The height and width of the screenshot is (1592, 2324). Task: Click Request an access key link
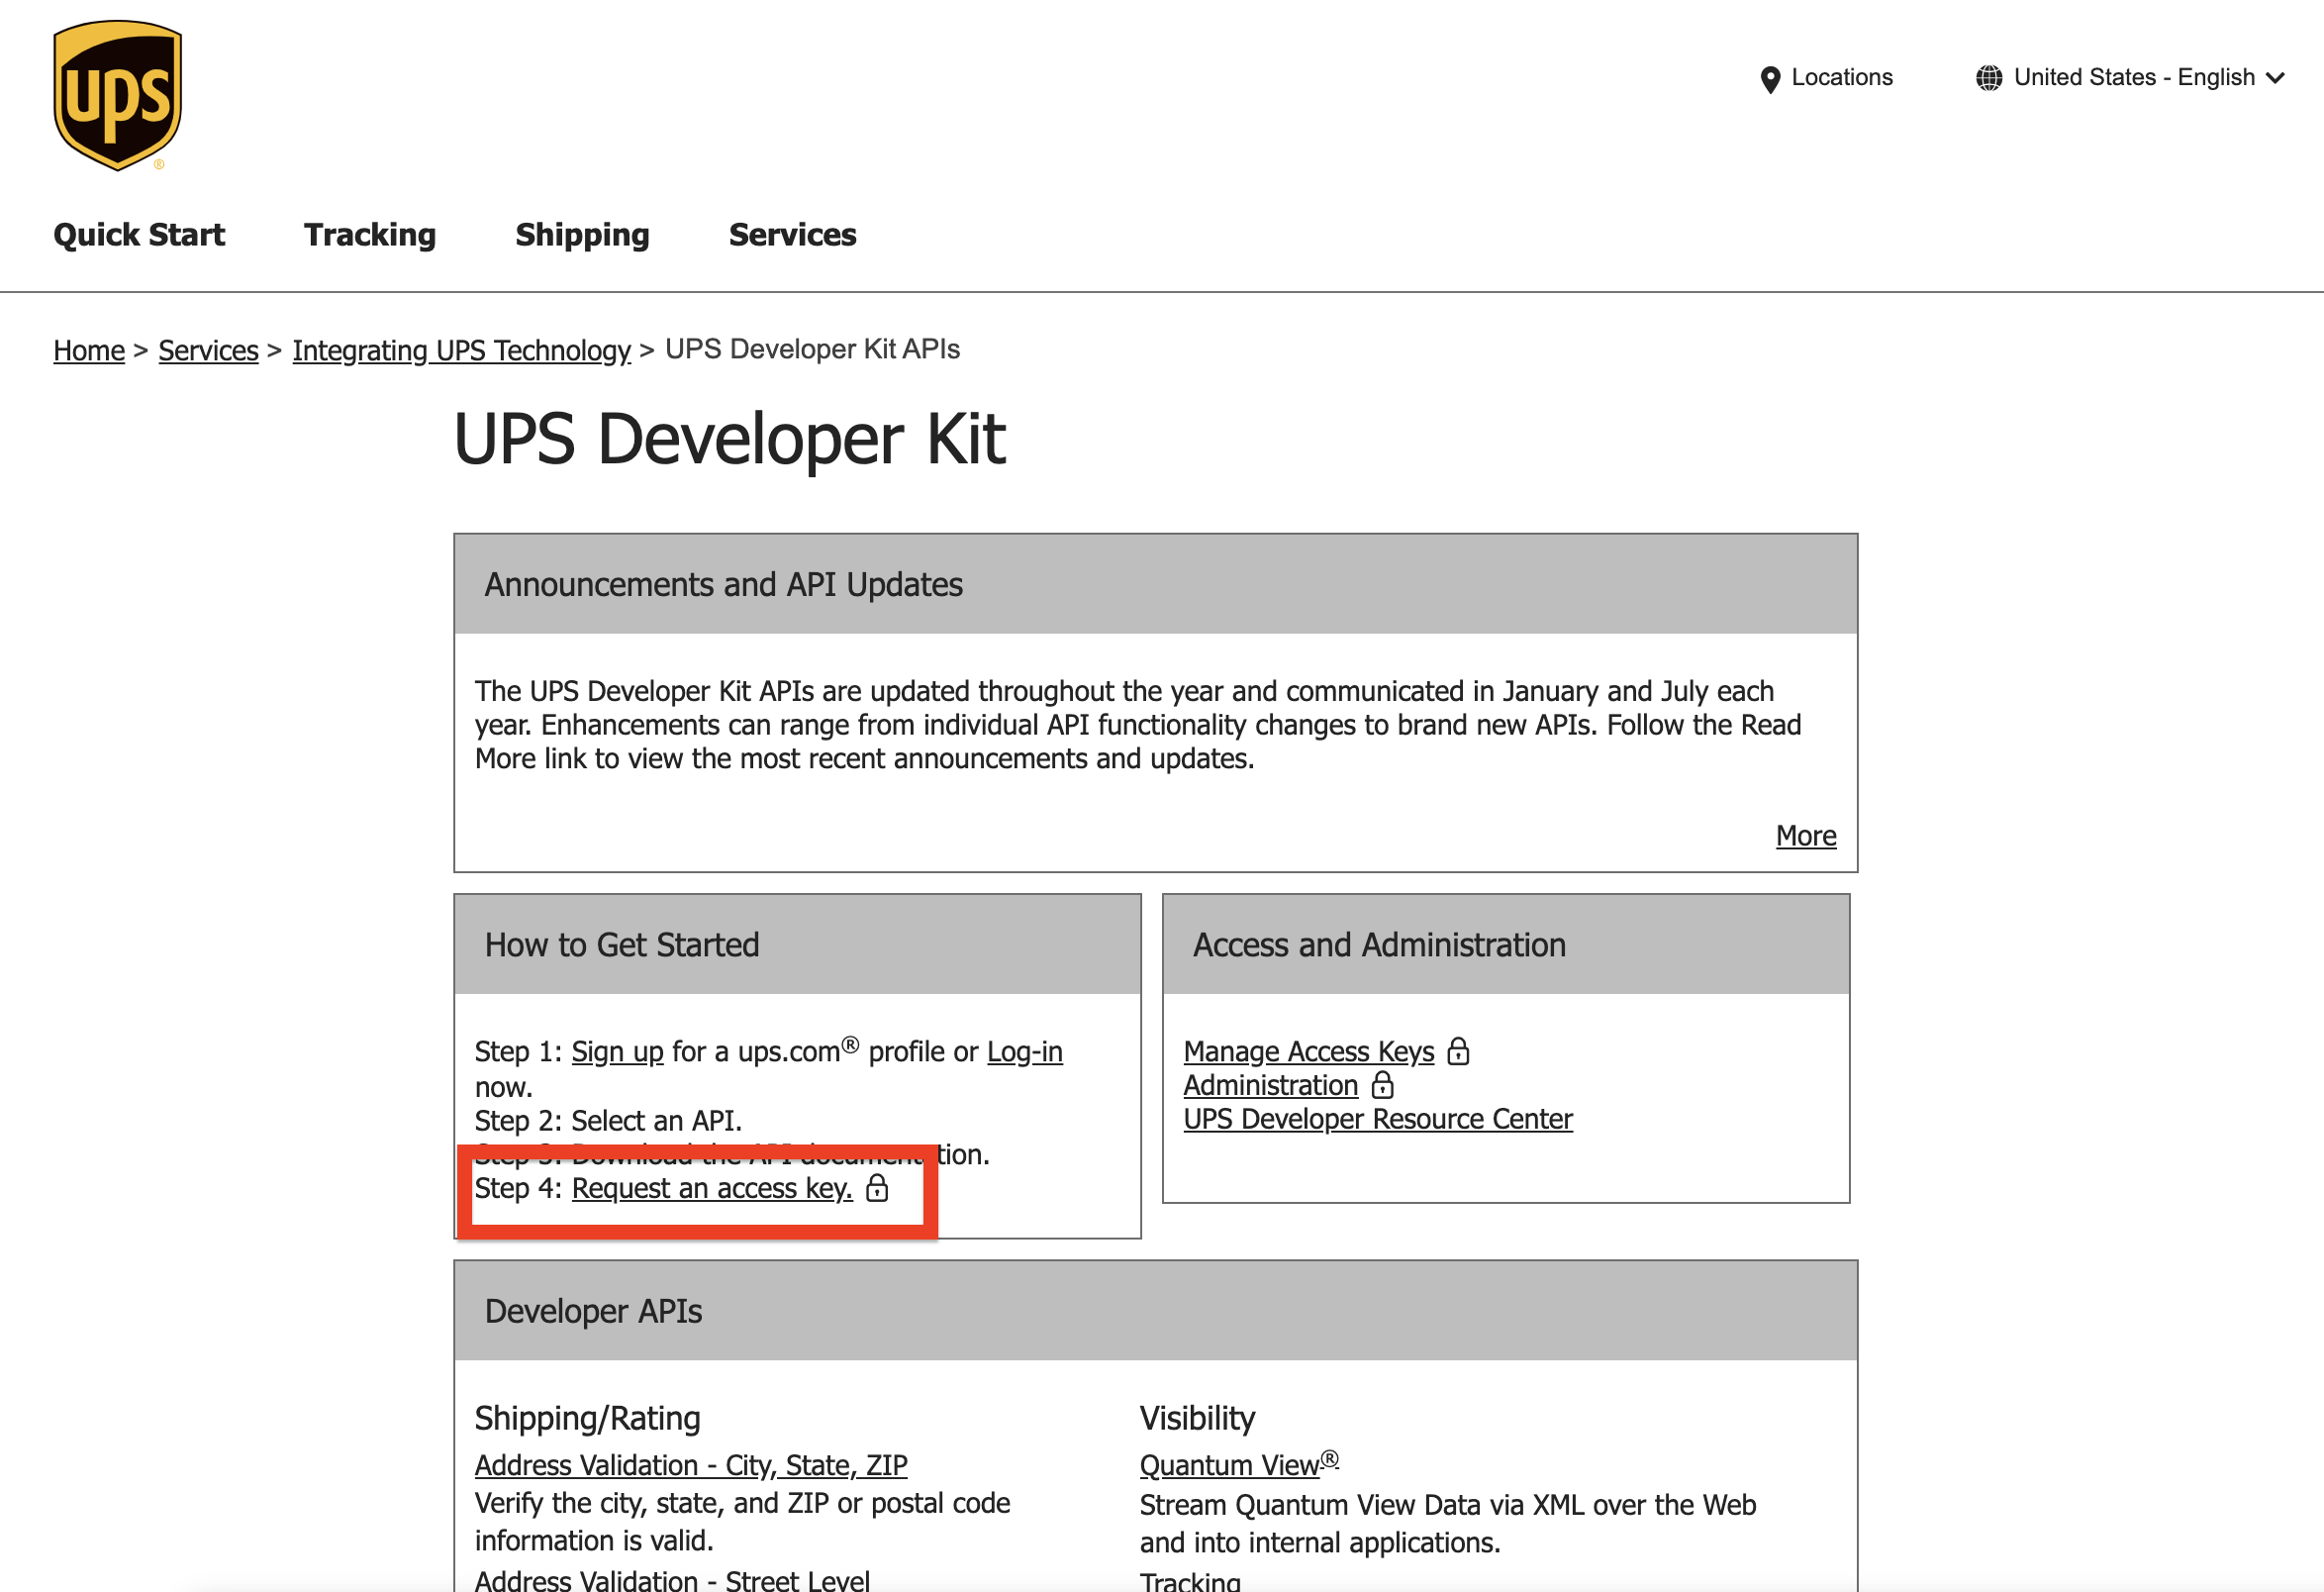712,1188
